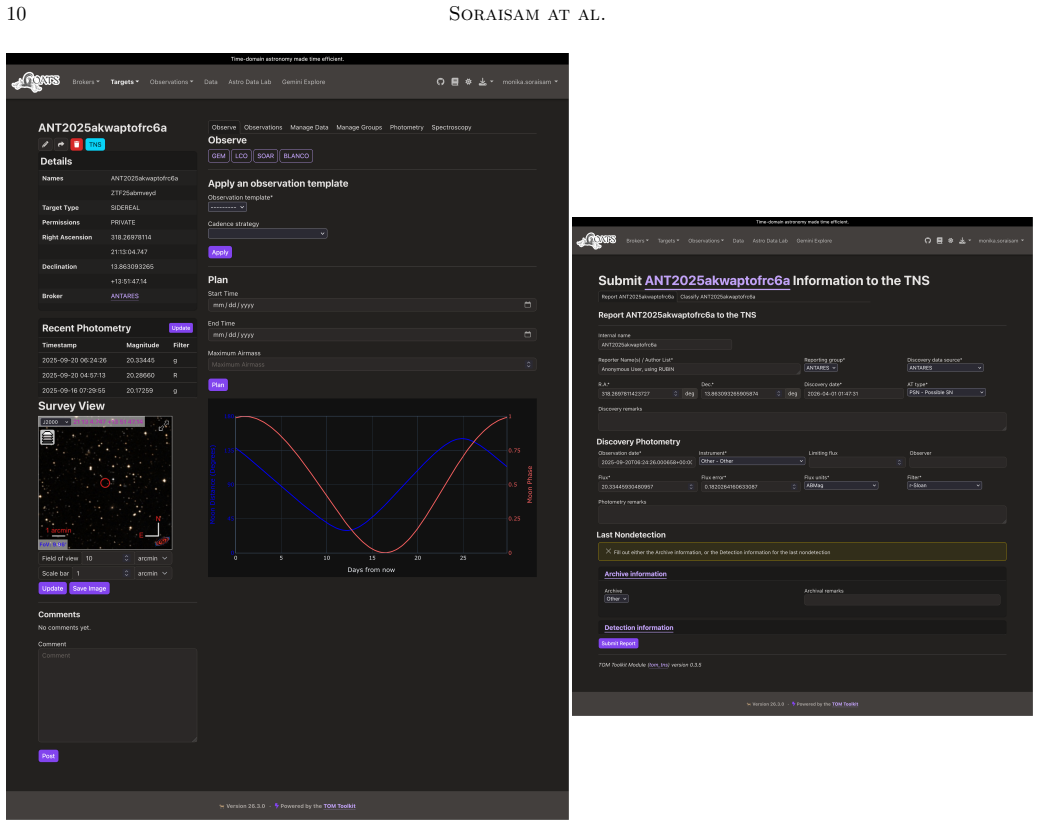Click the purple Plan button
Viewport: 1039px width, 826px height.
(218, 385)
